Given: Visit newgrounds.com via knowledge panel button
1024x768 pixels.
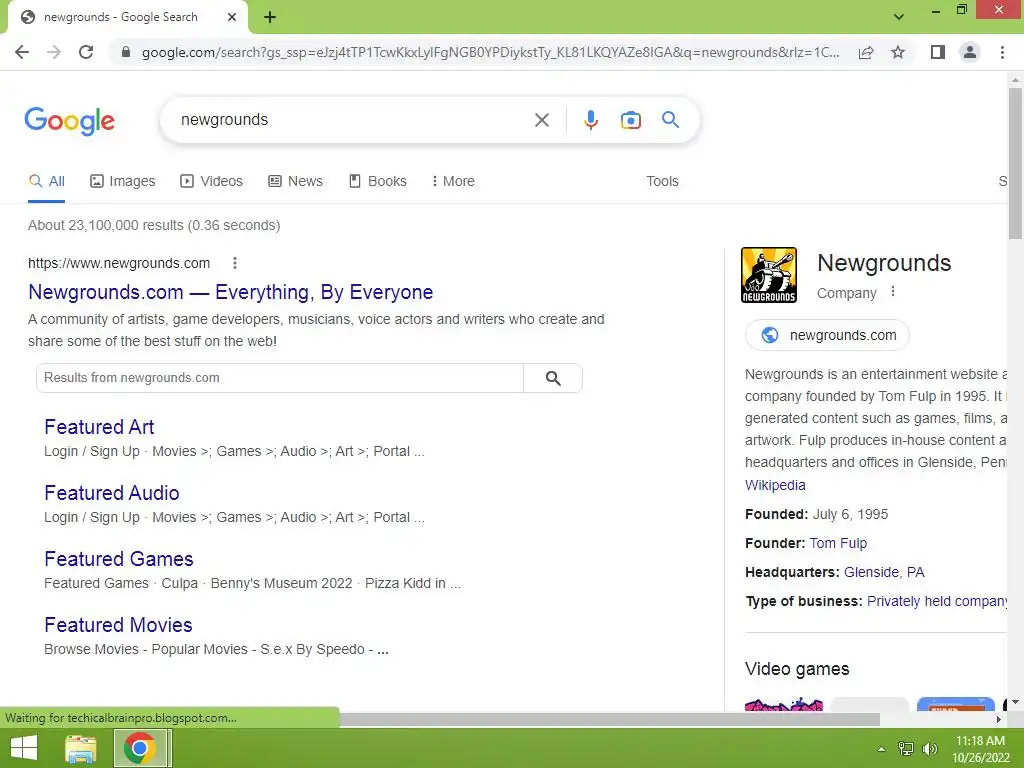Looking at the screenshot, I should coord(827,335).
